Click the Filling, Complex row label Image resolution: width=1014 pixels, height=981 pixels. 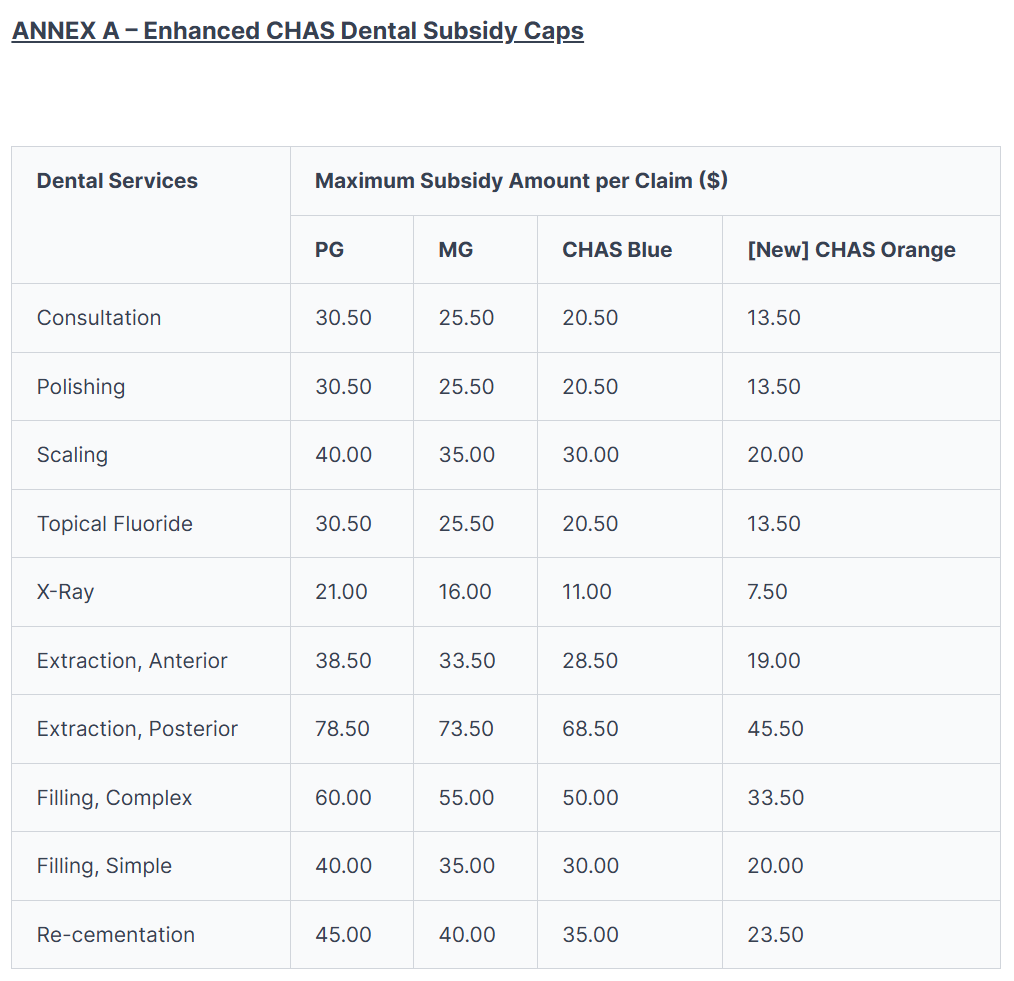(114, 798)
